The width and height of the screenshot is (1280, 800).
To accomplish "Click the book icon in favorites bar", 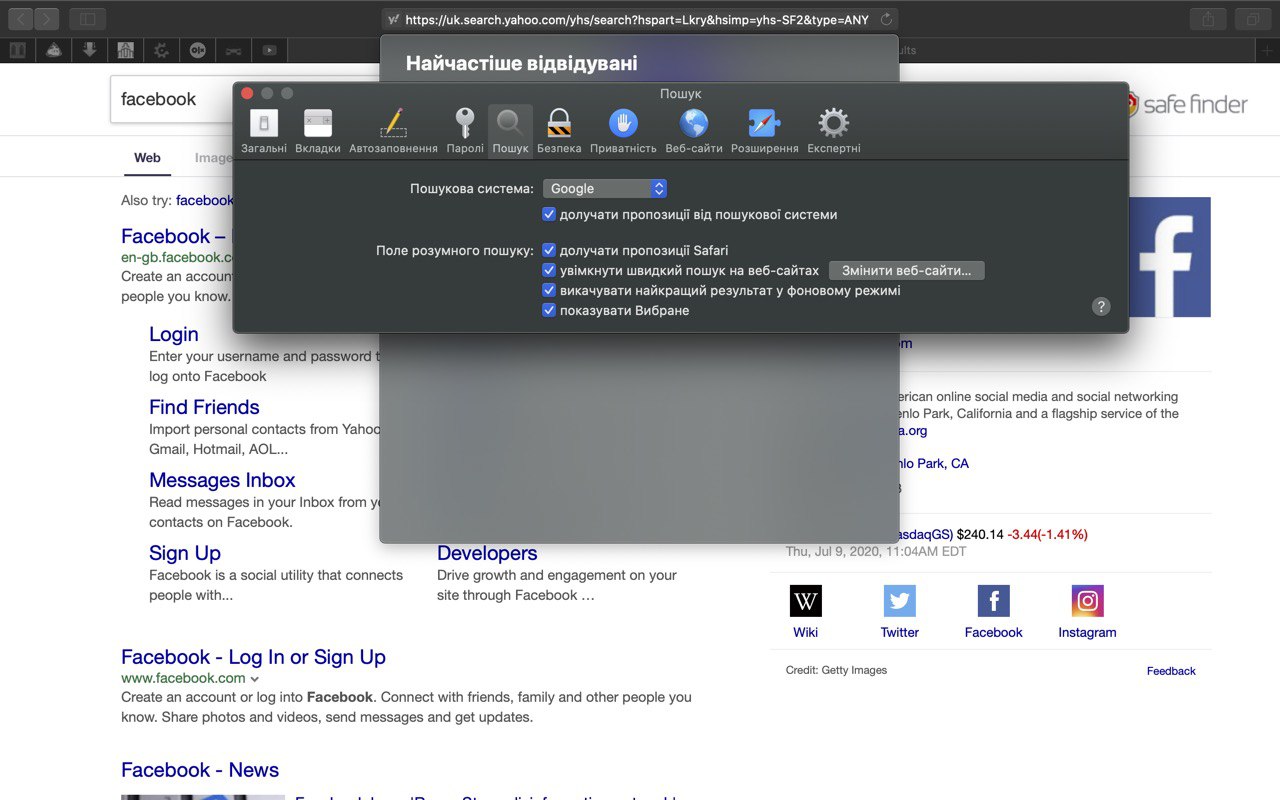I will (17, 50).
